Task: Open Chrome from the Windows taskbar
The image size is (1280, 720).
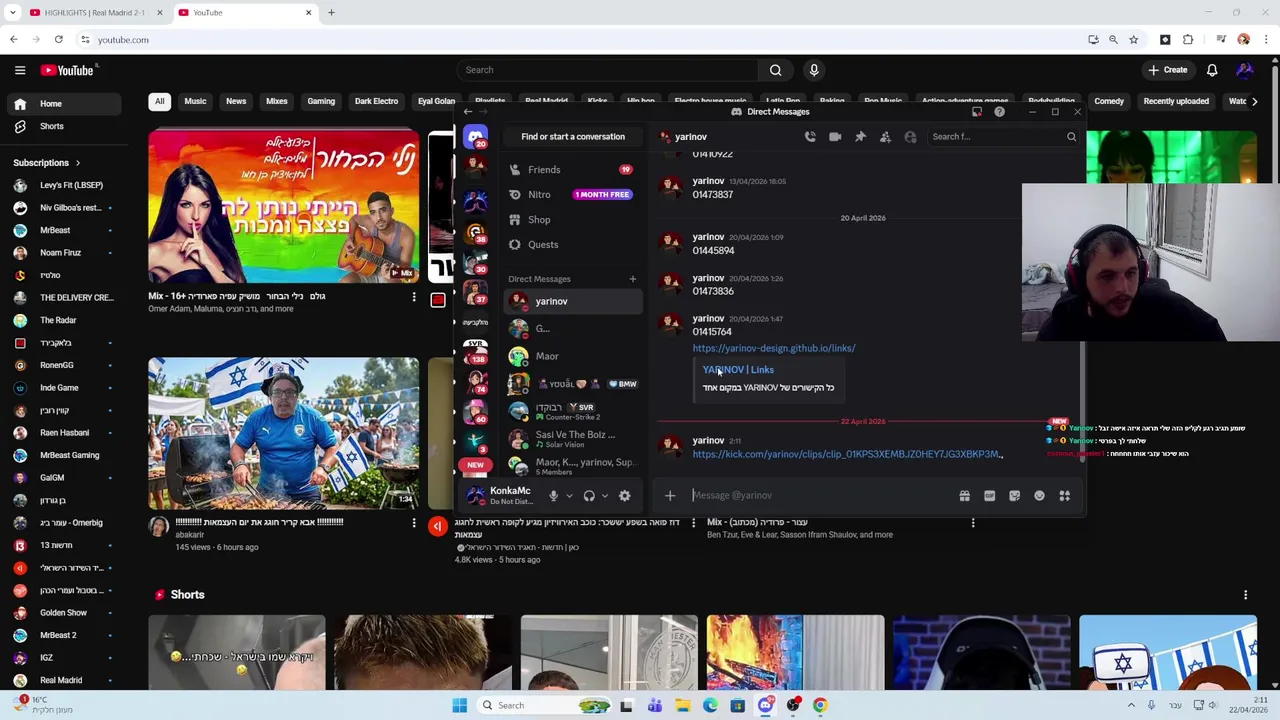Action: click(x=820, y=706)
